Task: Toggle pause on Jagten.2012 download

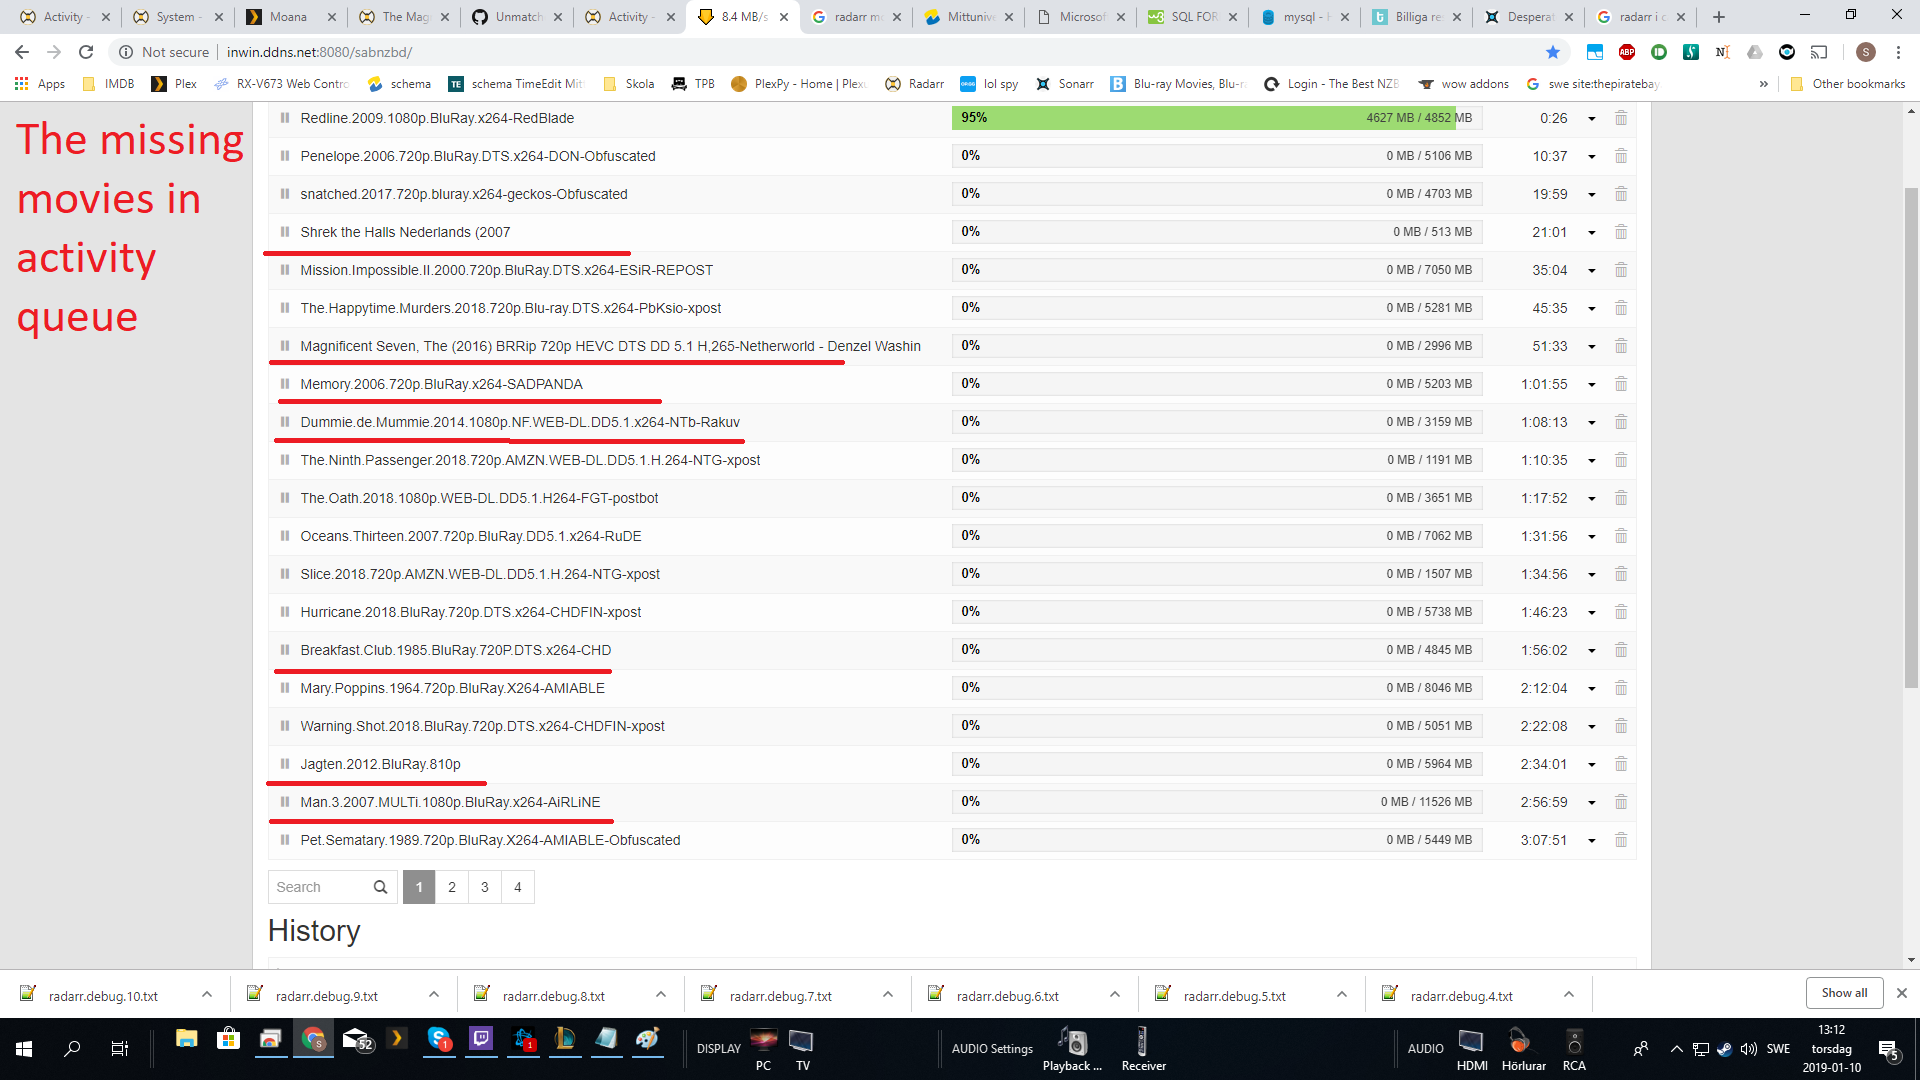Action: pyautogui.click(x=285, y=764)
